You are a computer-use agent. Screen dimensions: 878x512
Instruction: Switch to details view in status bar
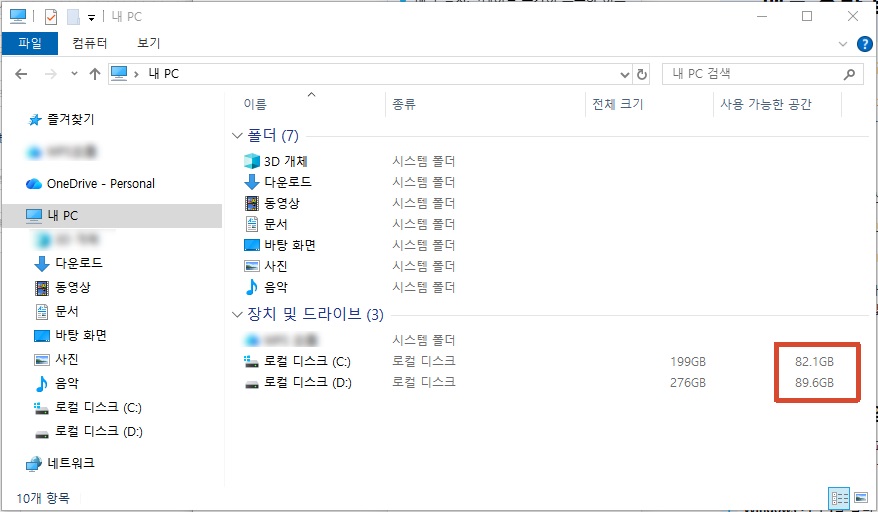pyautogui.click(x=840, y=498)
